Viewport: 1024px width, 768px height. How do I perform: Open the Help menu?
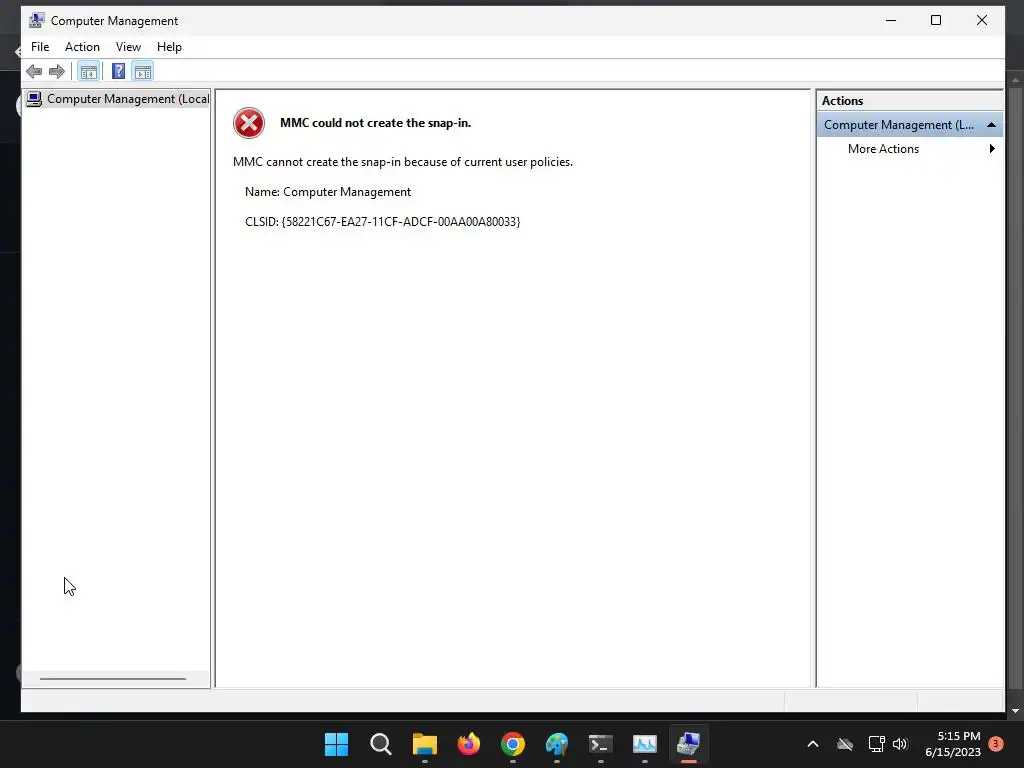click(x=169, y=47)
